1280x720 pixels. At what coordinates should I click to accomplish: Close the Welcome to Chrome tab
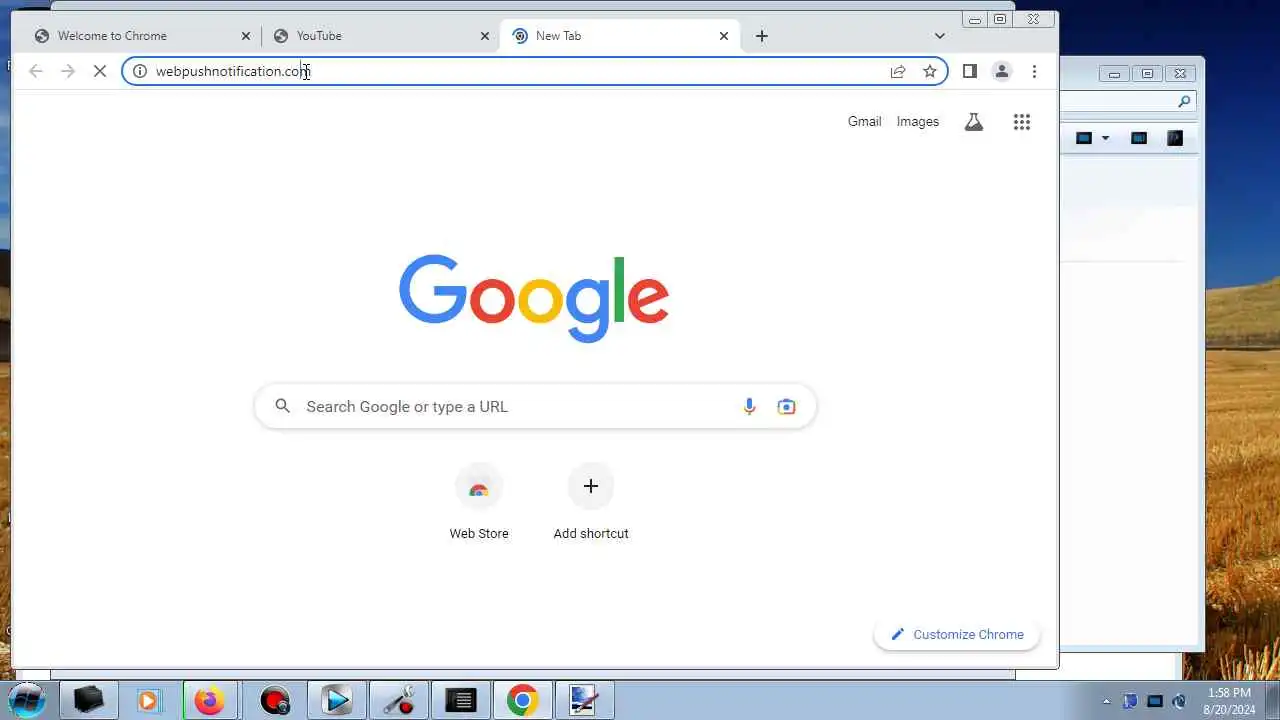coord(246,36)
